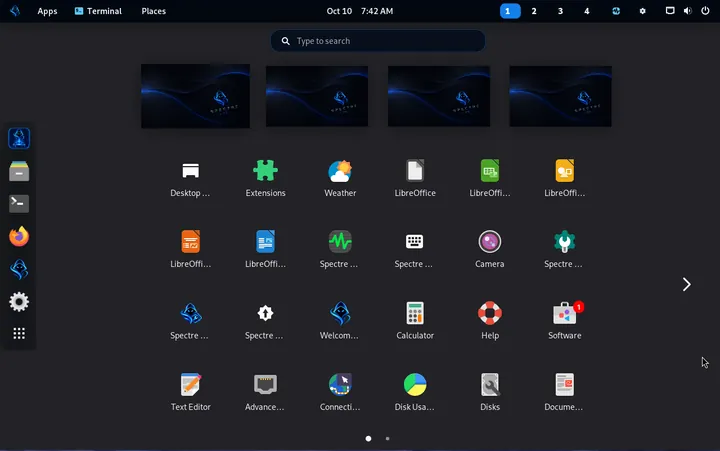This screenshot has width=720, height=451.
Task: Switch to workspace 3 indicator
Action: [560, 11]
